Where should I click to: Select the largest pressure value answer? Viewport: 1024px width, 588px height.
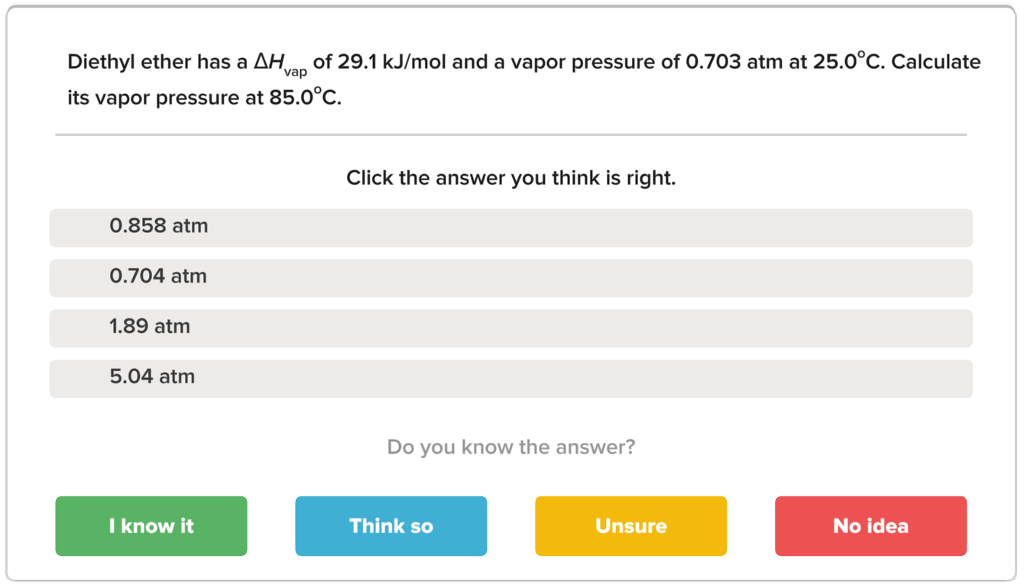click(511, 378)
